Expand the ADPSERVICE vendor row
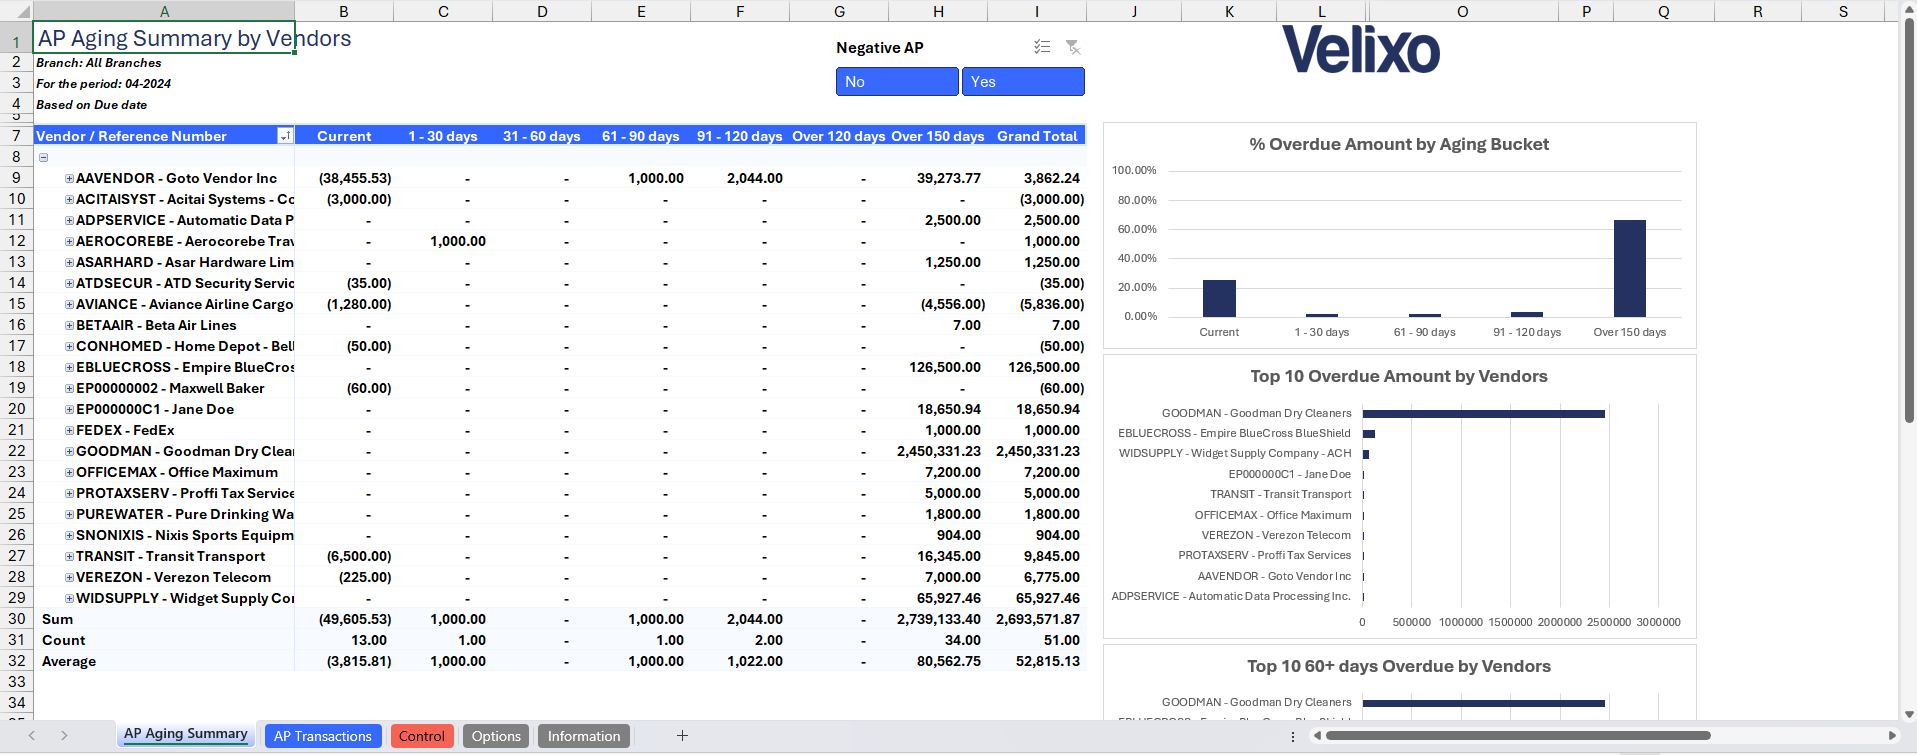Screen dimensions: 1917x755 tap(69, 220)
